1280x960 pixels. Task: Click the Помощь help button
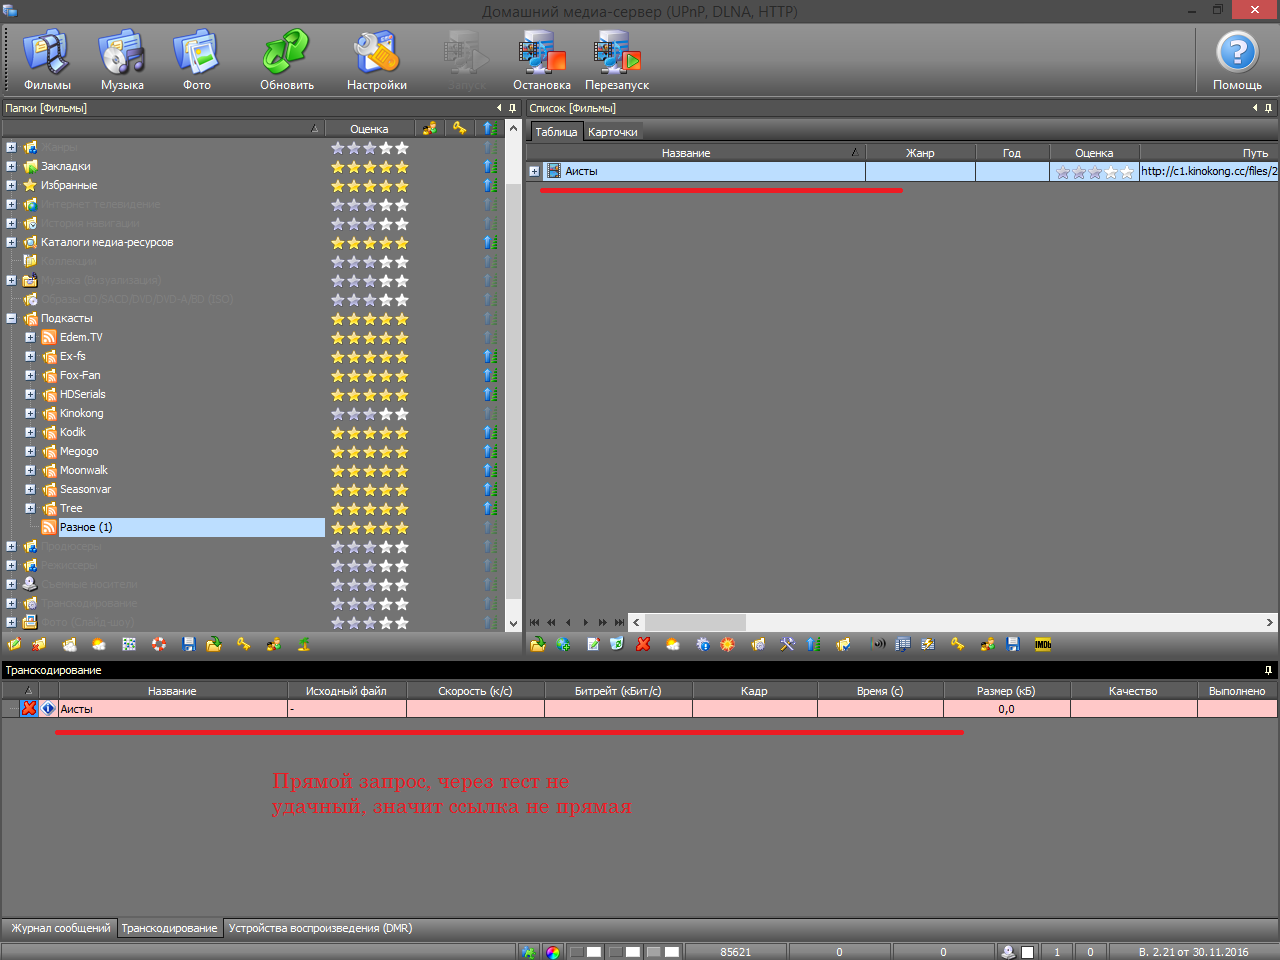tap(1236, 60)
